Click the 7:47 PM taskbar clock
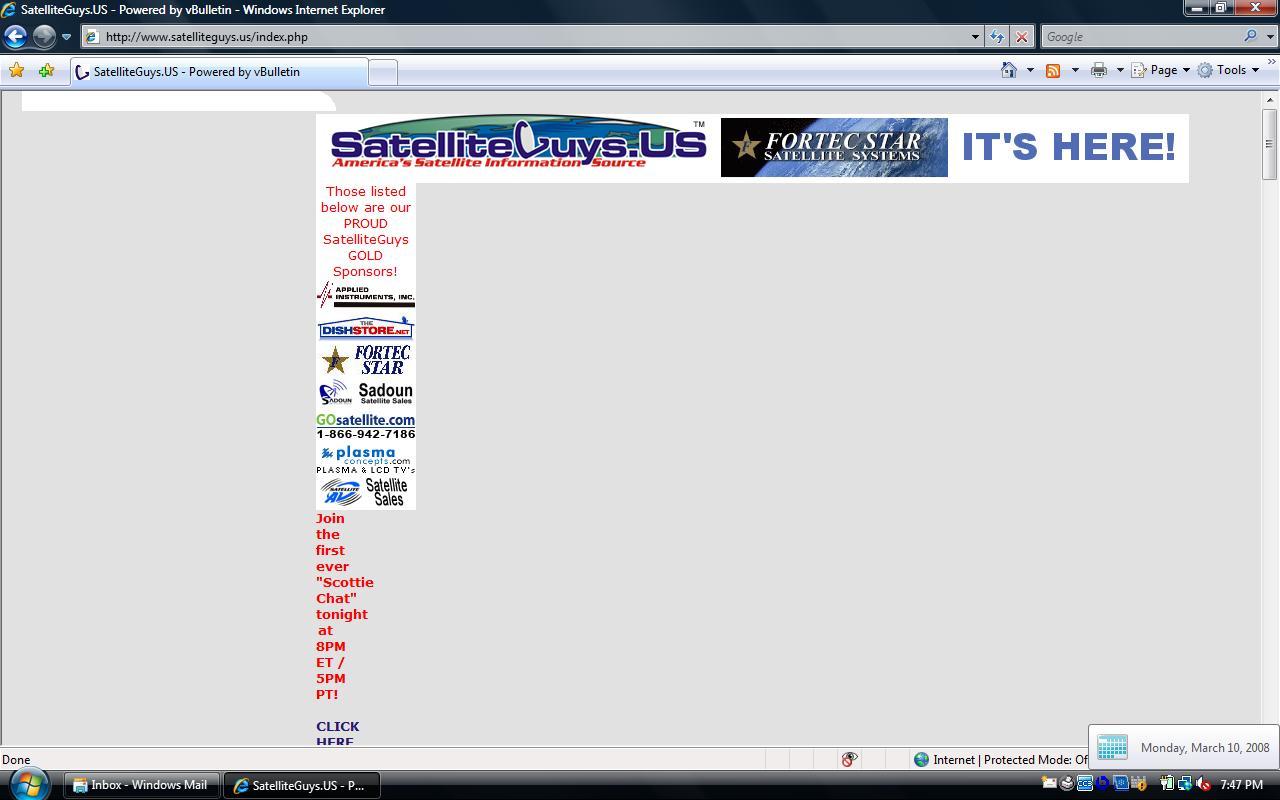Viewport: 1280px width, 800px height. pyautogui.click(x=1241, y=785)
